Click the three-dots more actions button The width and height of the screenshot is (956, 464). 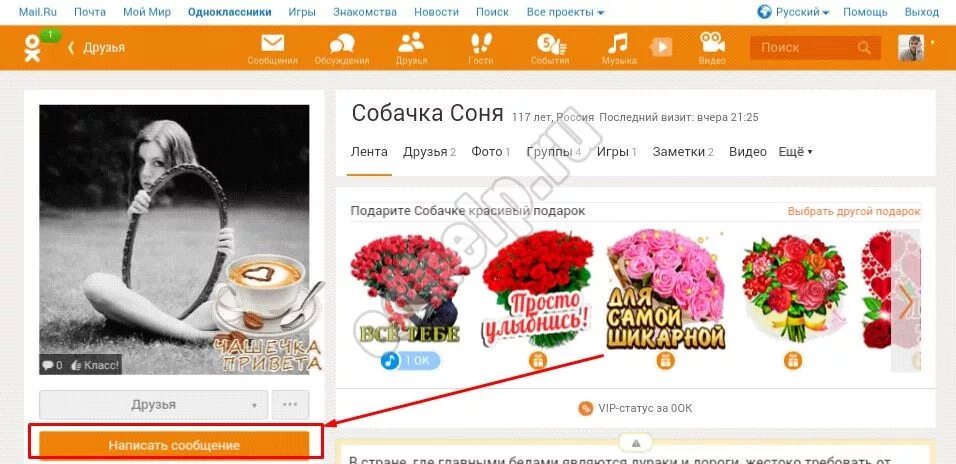click(x=290, y=405)
